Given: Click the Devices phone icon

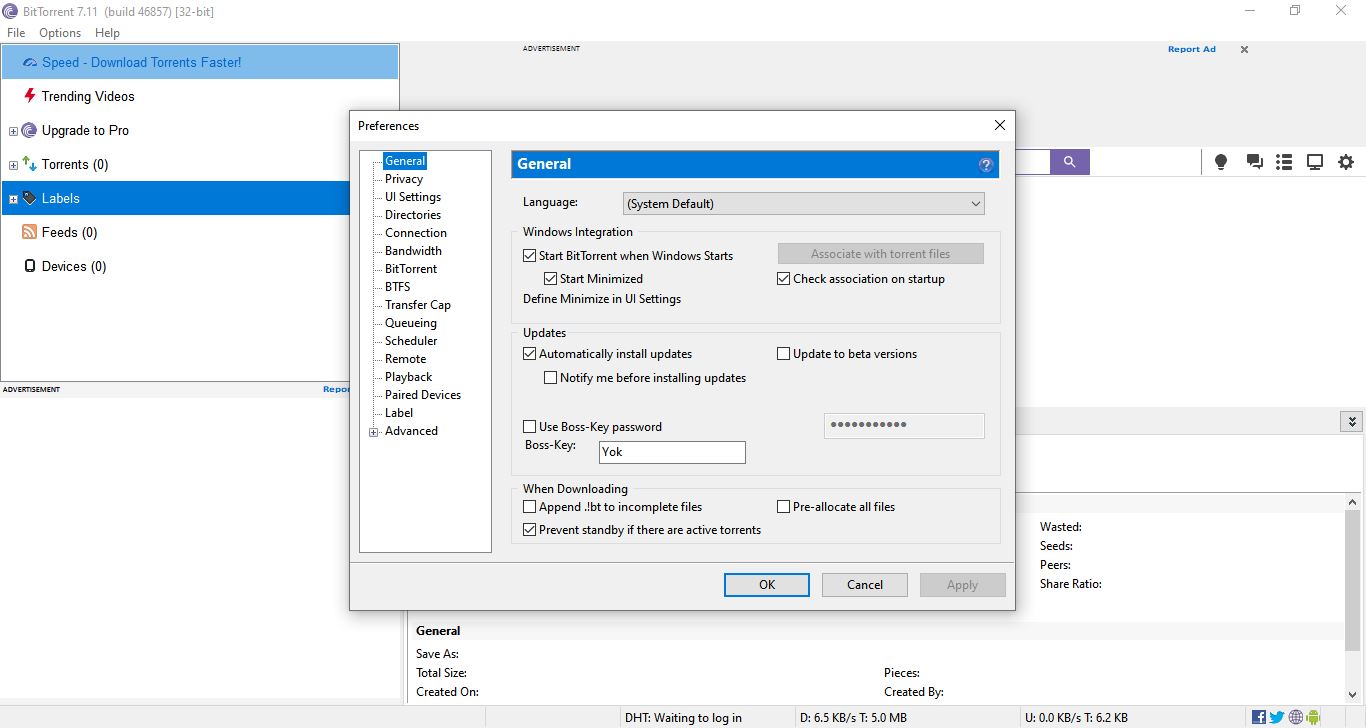Looking at the screenshot, I should pyautogui.click(x=29, y=266).
